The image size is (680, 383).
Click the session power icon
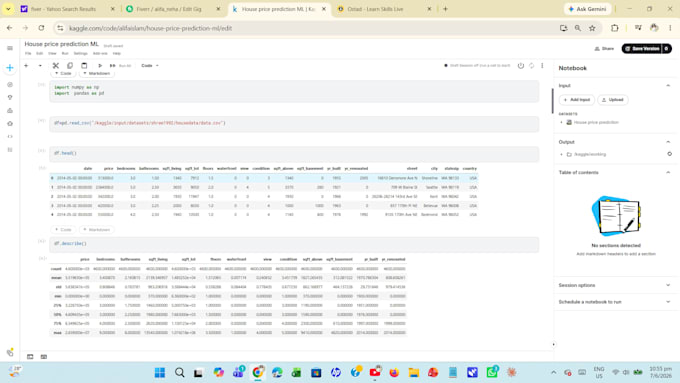point(520,65)
